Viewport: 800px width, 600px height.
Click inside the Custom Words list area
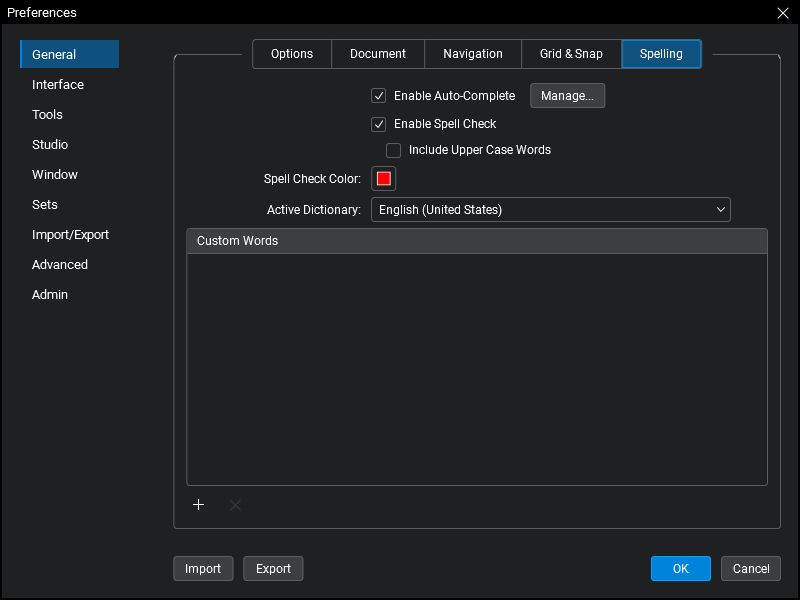(x=476, y=368)
